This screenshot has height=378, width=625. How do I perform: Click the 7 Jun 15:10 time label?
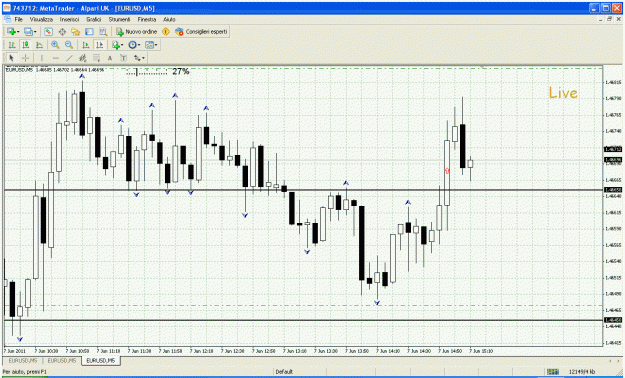(481, 351)
